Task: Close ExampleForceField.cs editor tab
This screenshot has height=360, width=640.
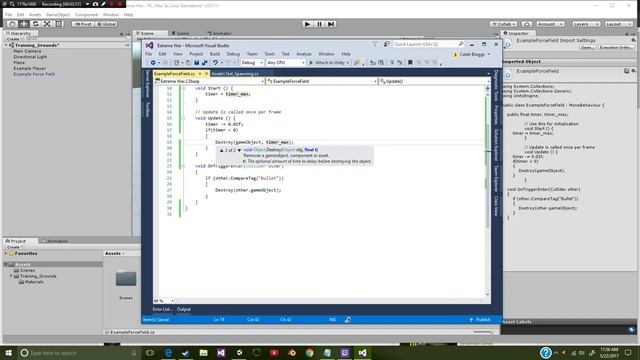Action: pyautogui.click(x=207, y=73)
